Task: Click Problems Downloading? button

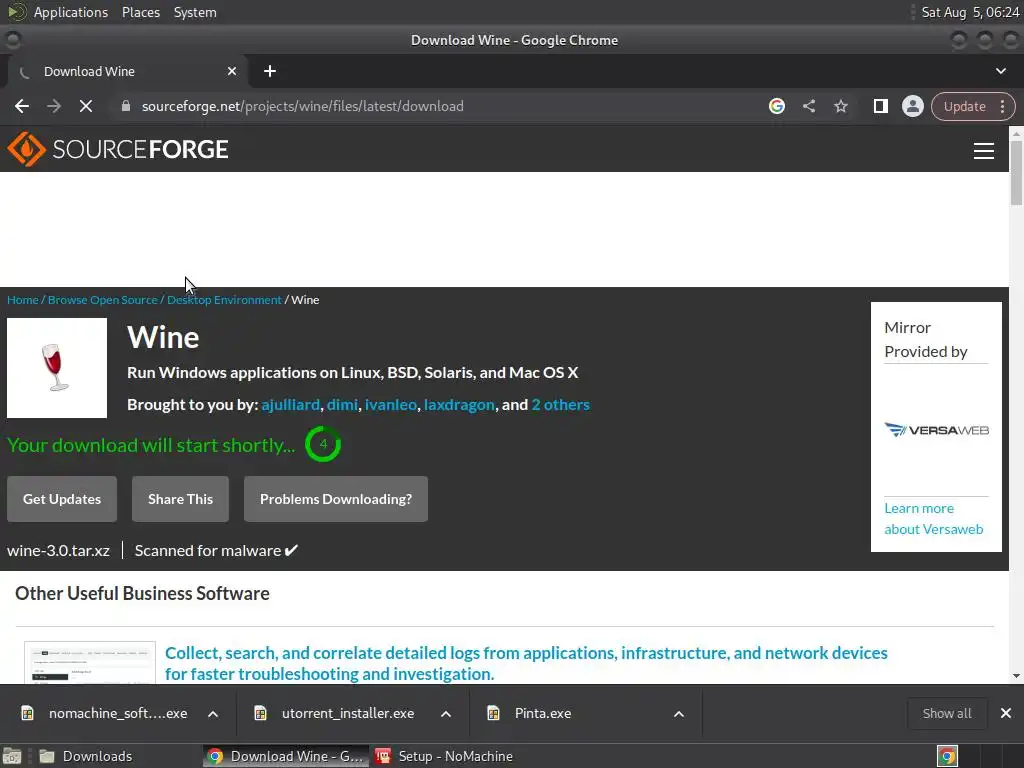Action: point(336,499)
